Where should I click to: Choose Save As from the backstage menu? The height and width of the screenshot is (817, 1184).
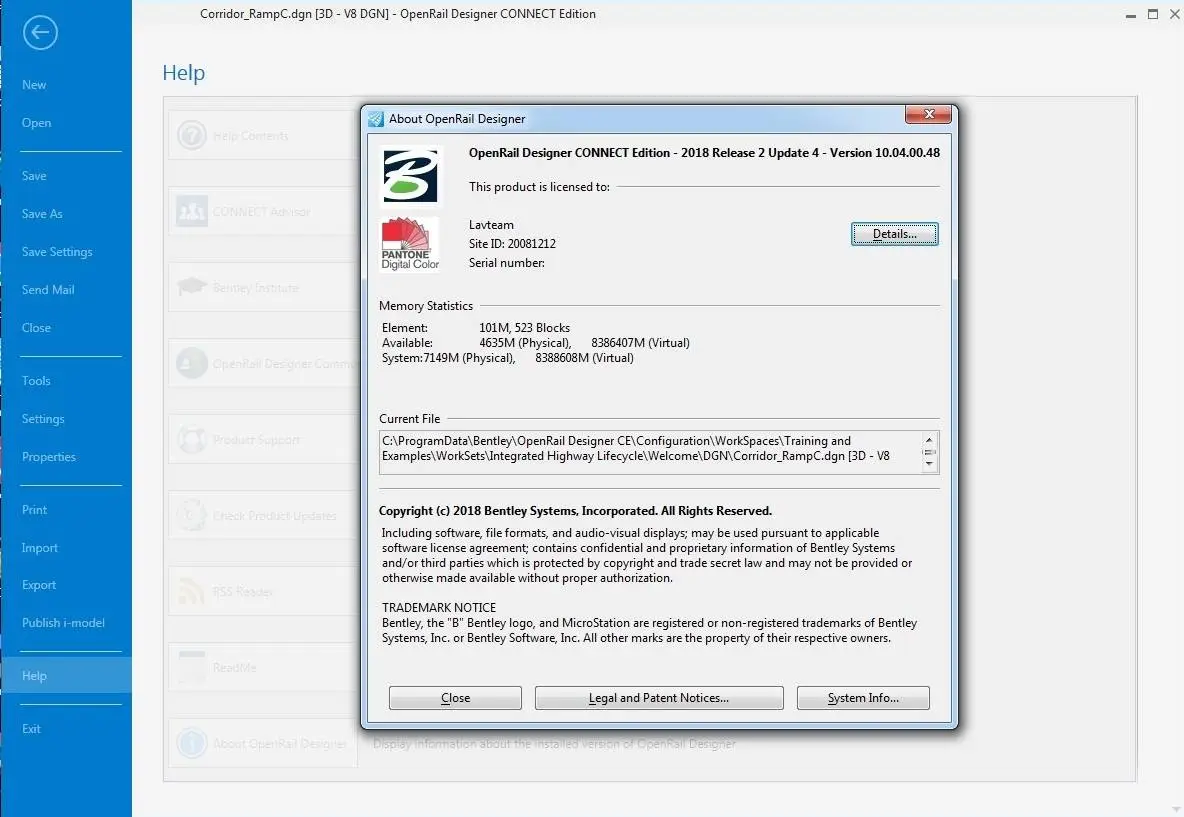[42, 214]
